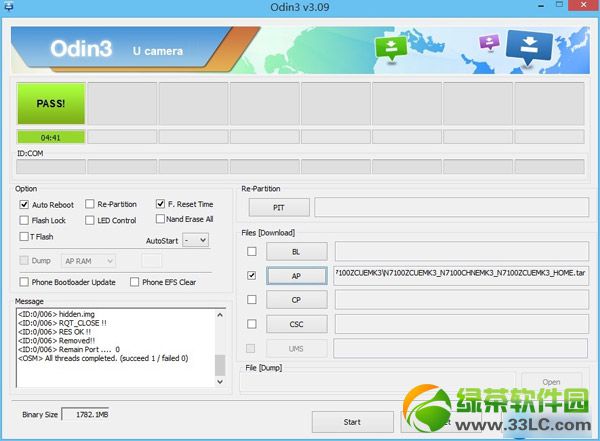Uncheck the AP file checkbox

point(252,275)
